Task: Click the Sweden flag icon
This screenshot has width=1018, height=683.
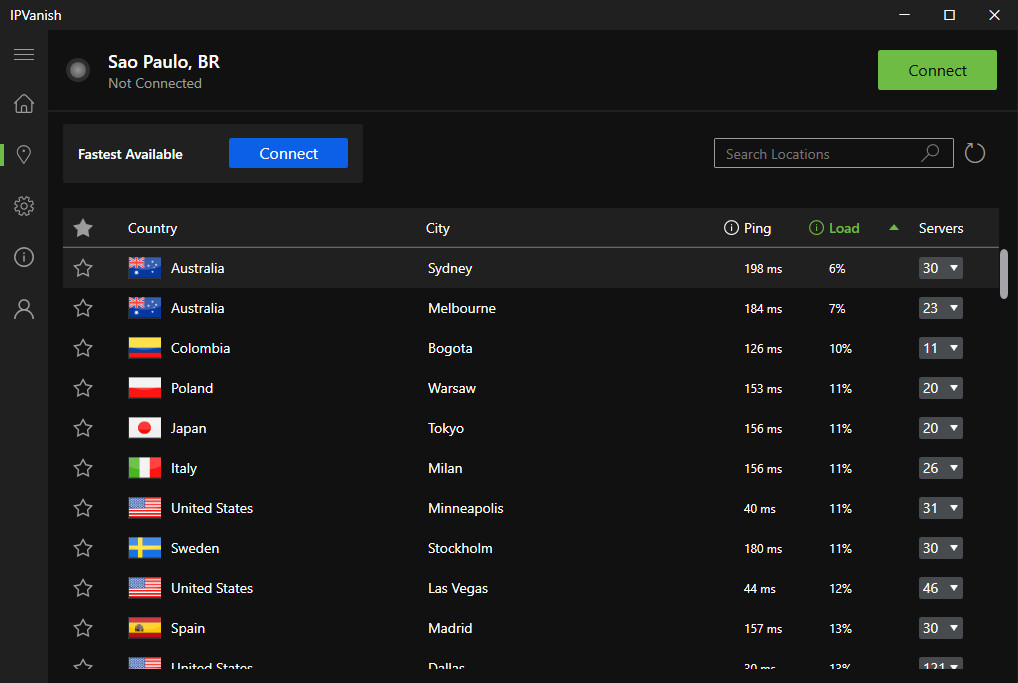Action: click(x=145, y=548)
